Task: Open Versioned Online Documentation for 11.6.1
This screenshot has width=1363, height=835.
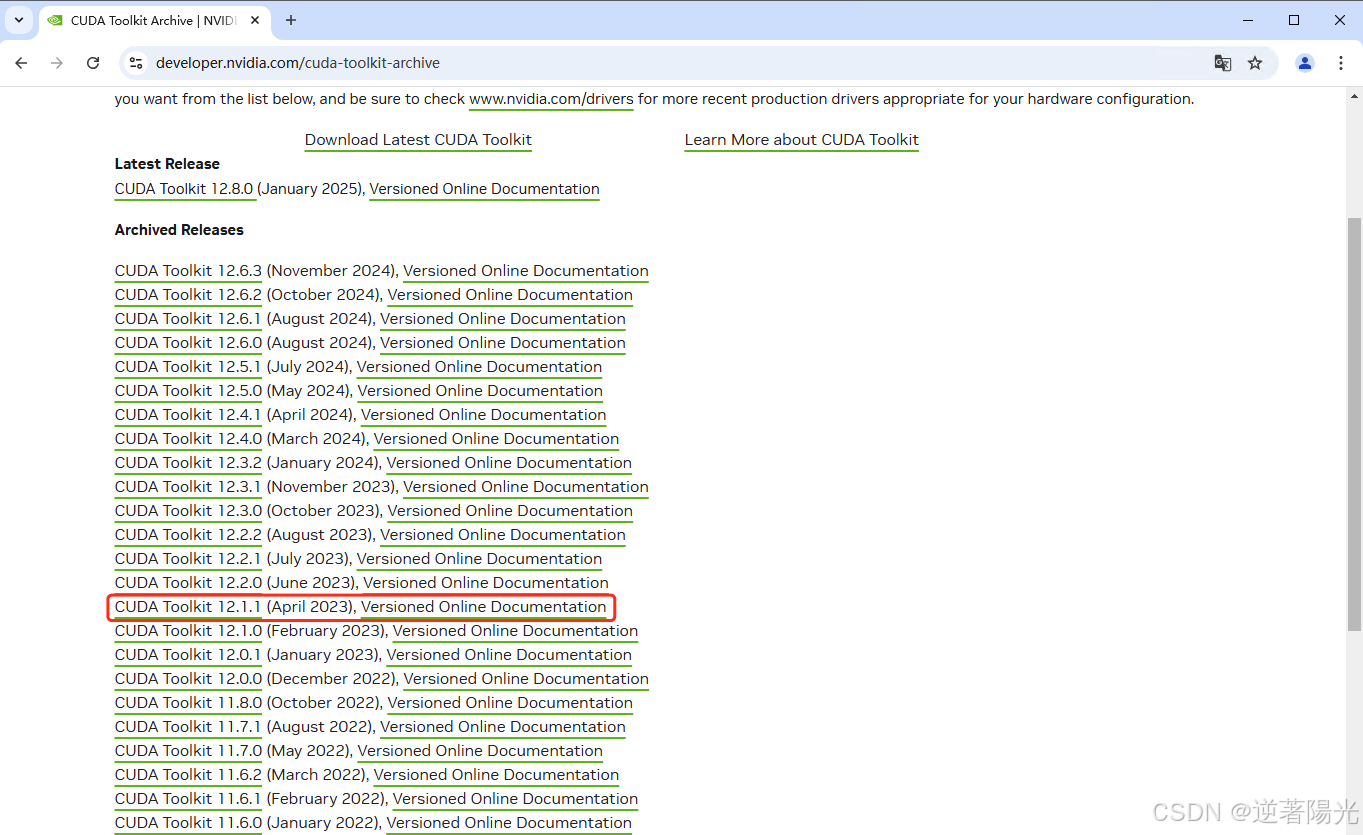Action: pos(515,799)
